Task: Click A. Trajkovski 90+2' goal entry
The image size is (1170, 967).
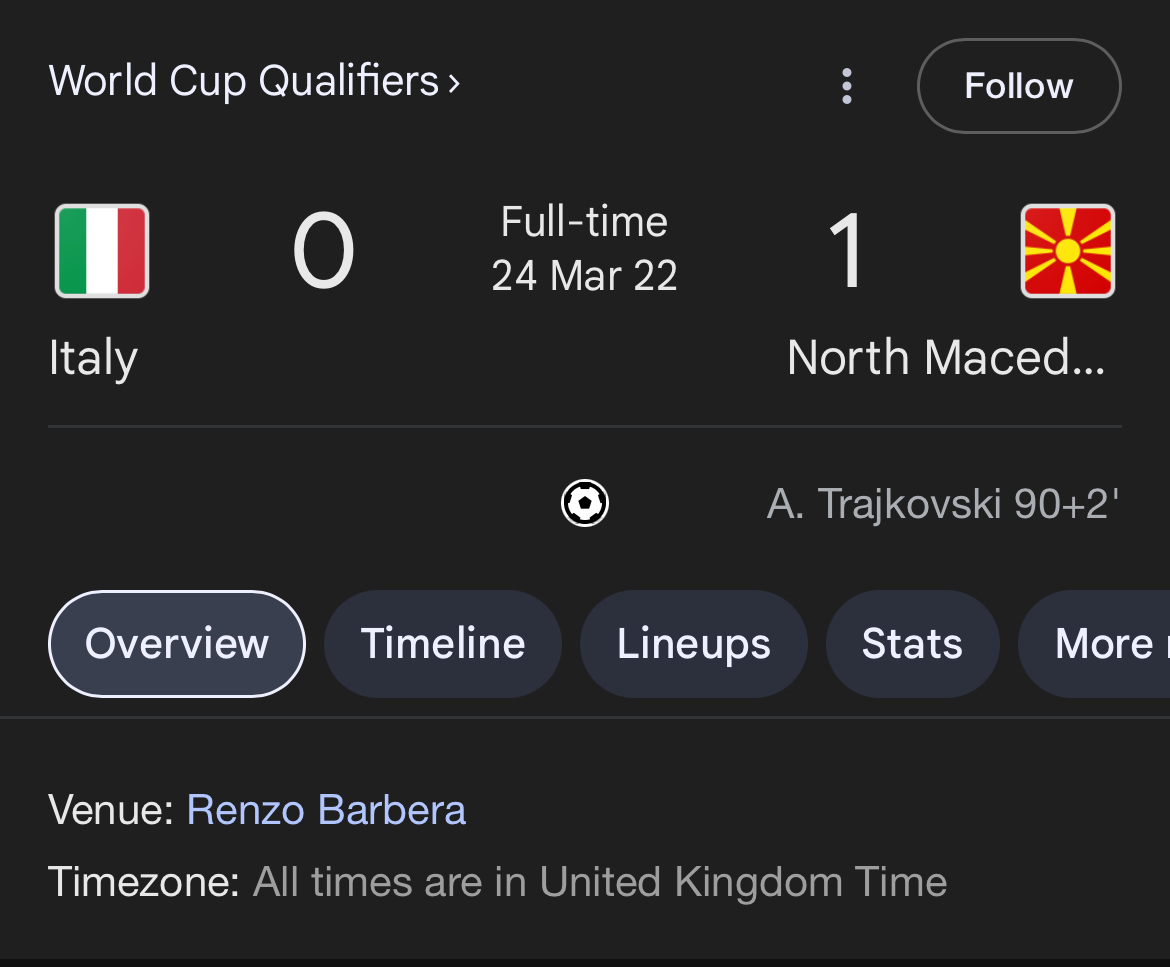Action: click(942, 504)
